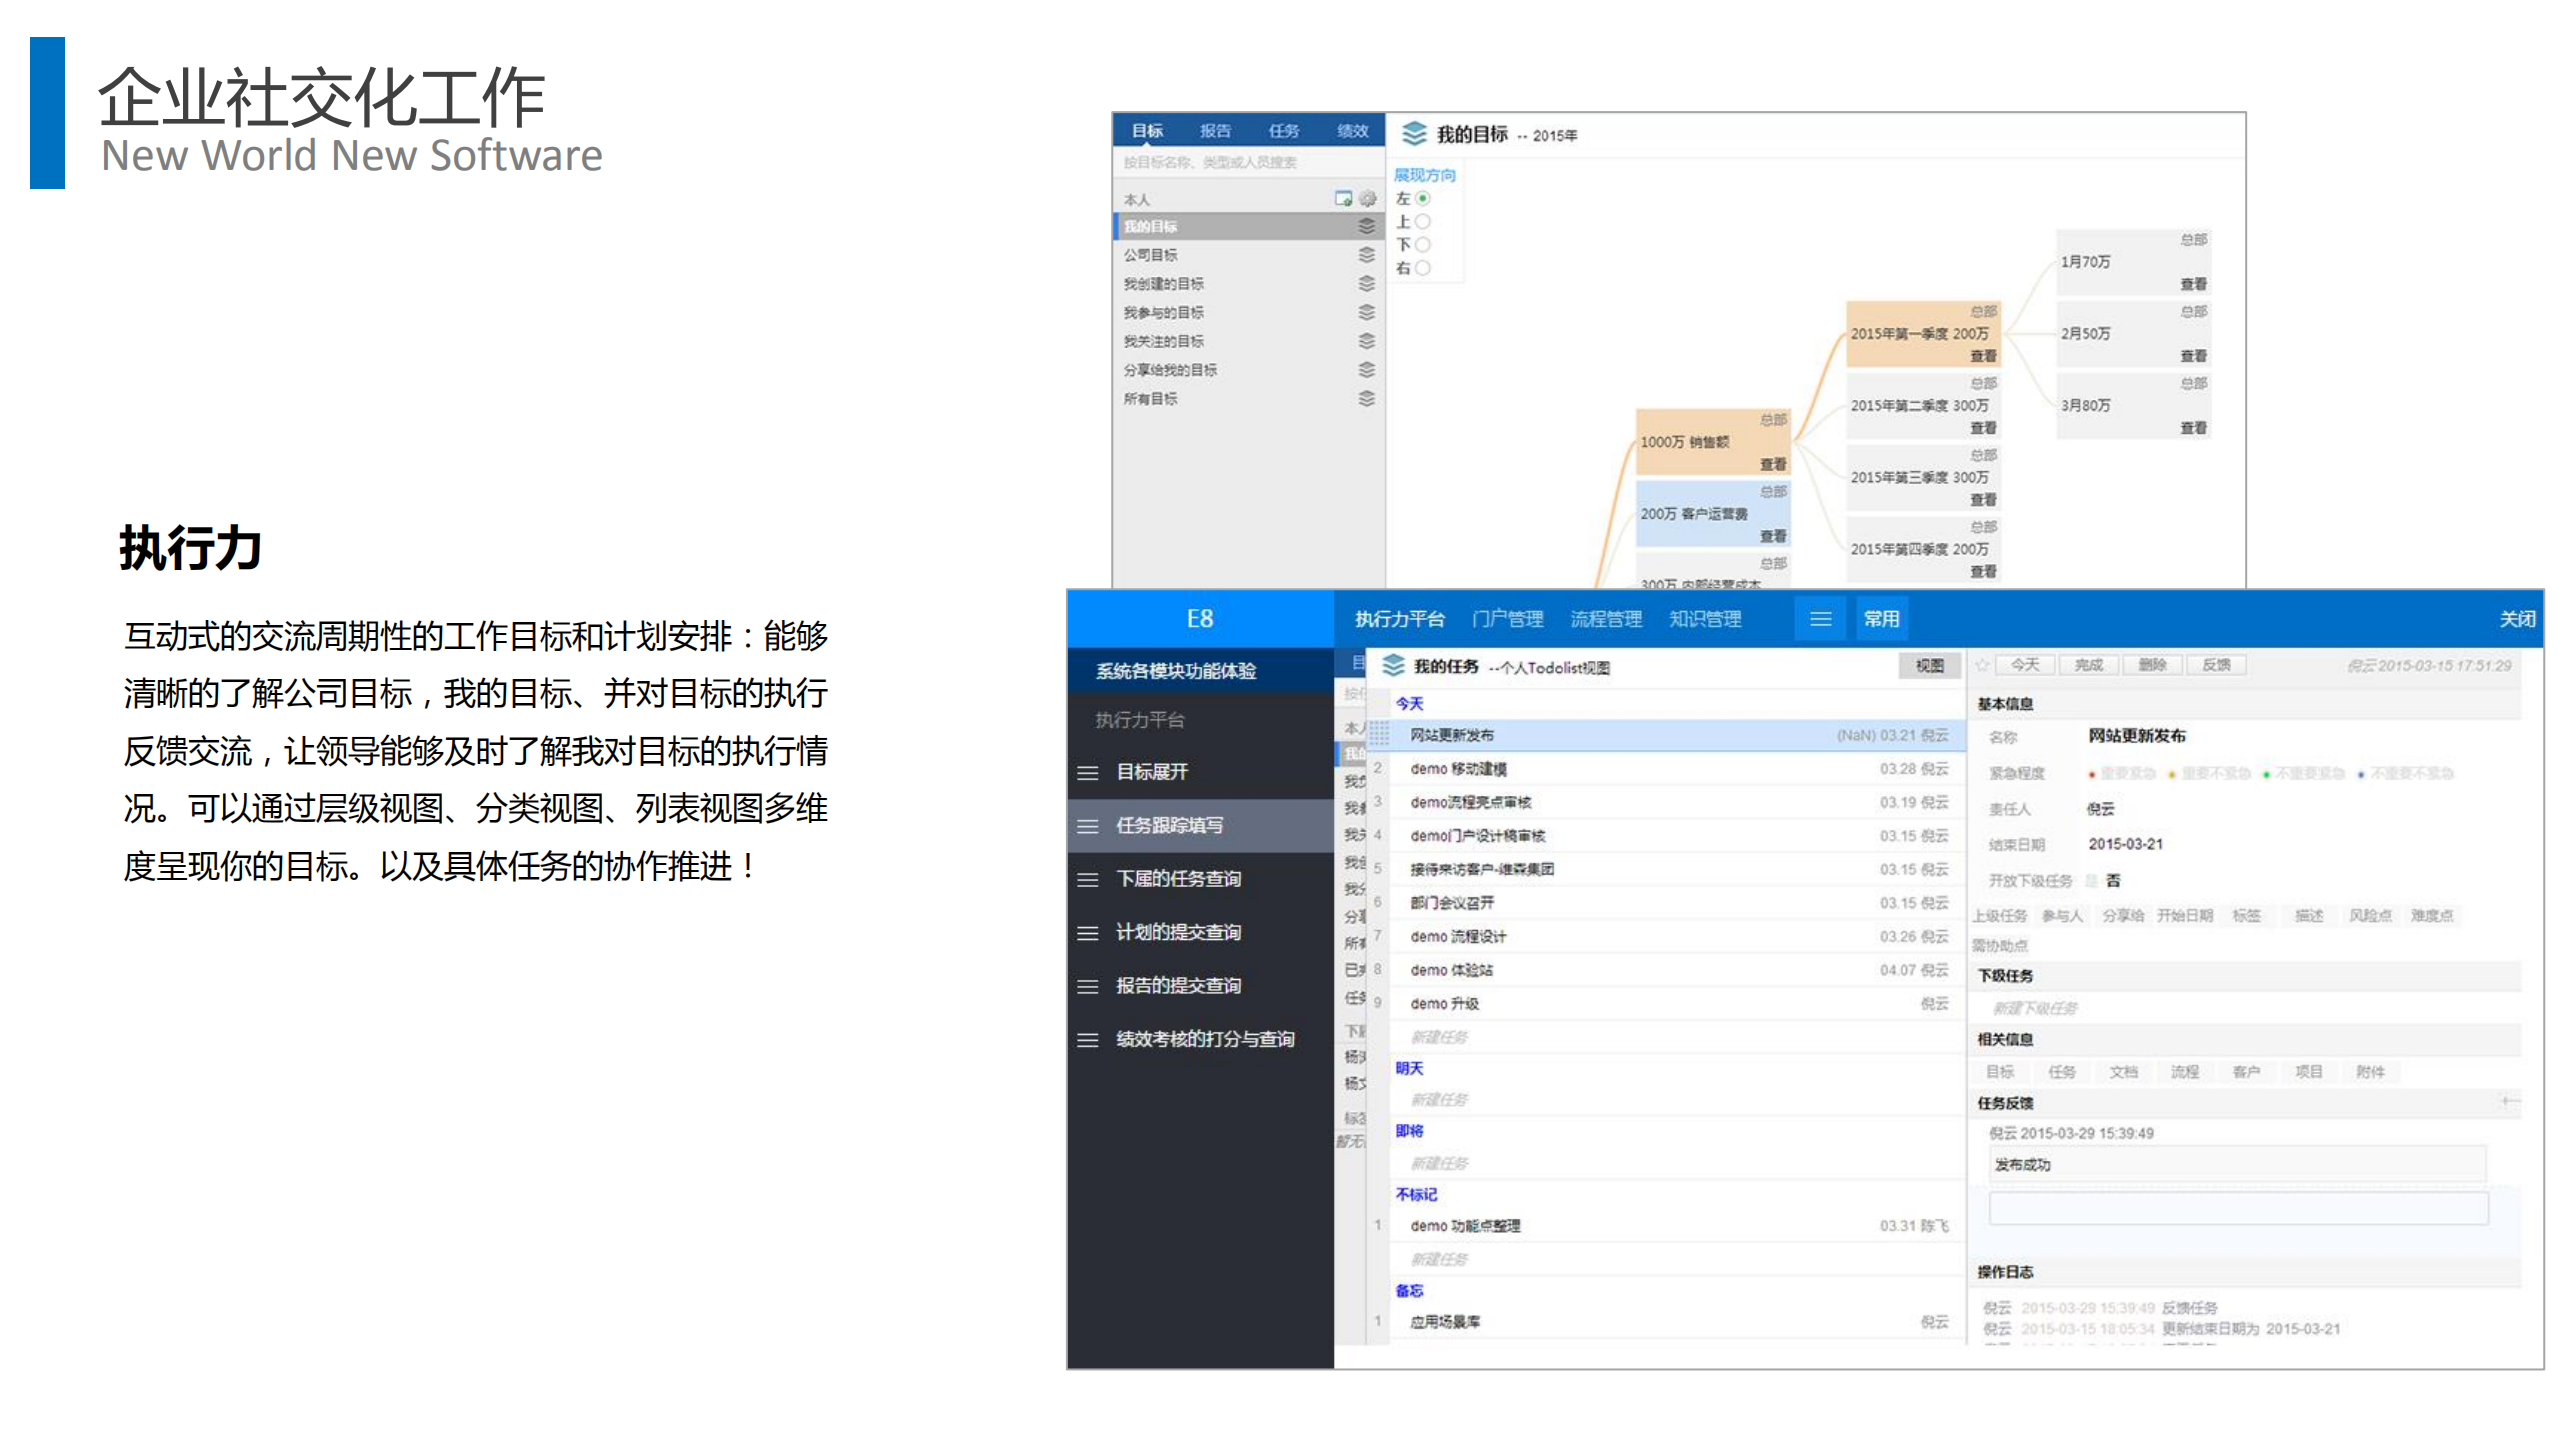
Task: Open 绩效考核的打分与查询 in the sidebar
Action: [1204, 1040]
